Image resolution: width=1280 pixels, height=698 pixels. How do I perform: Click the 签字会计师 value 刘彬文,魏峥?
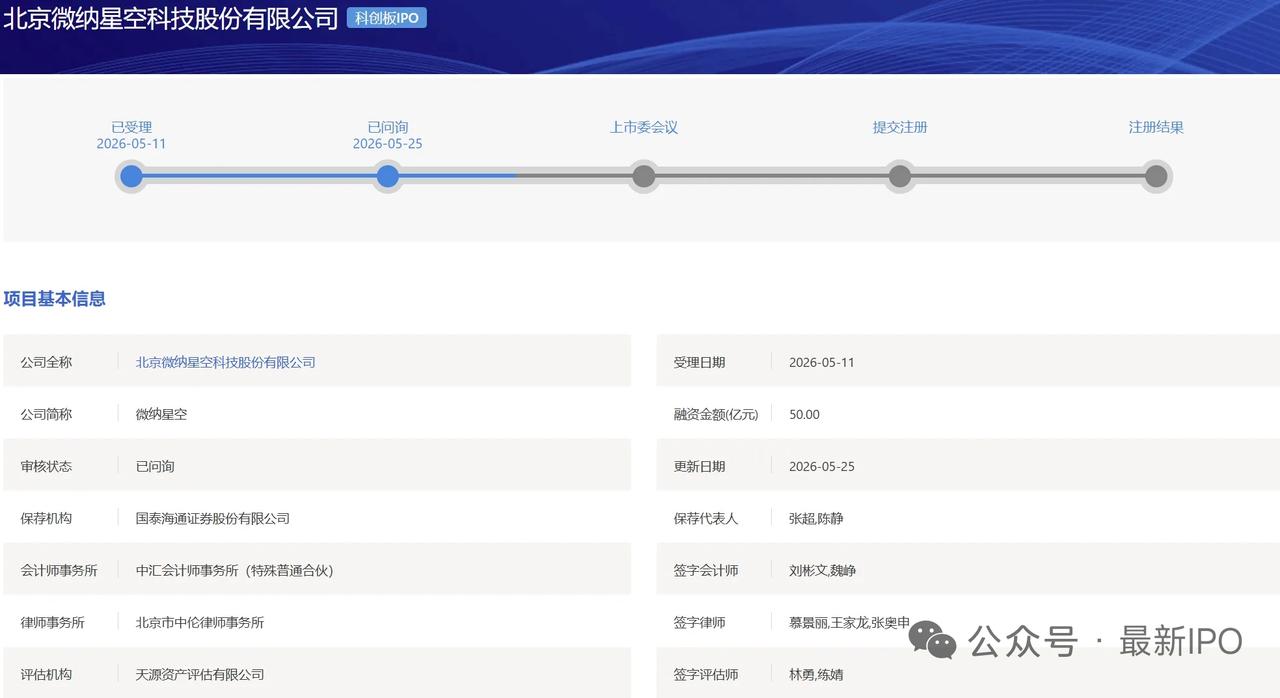(x=822, y=570)
